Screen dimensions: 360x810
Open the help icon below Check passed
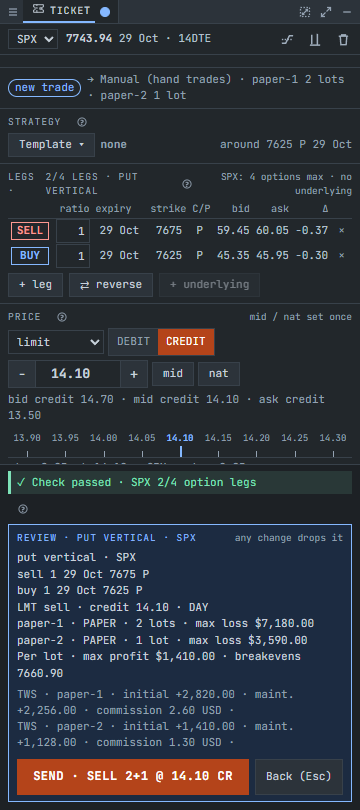tap(23, 509)
